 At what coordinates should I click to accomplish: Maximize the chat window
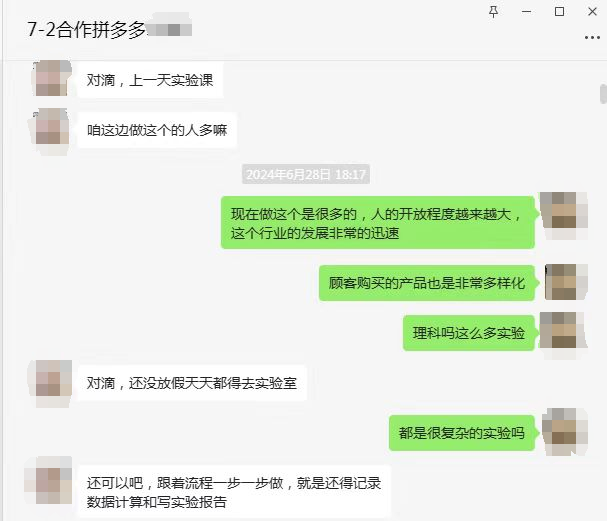pos(559,12)
